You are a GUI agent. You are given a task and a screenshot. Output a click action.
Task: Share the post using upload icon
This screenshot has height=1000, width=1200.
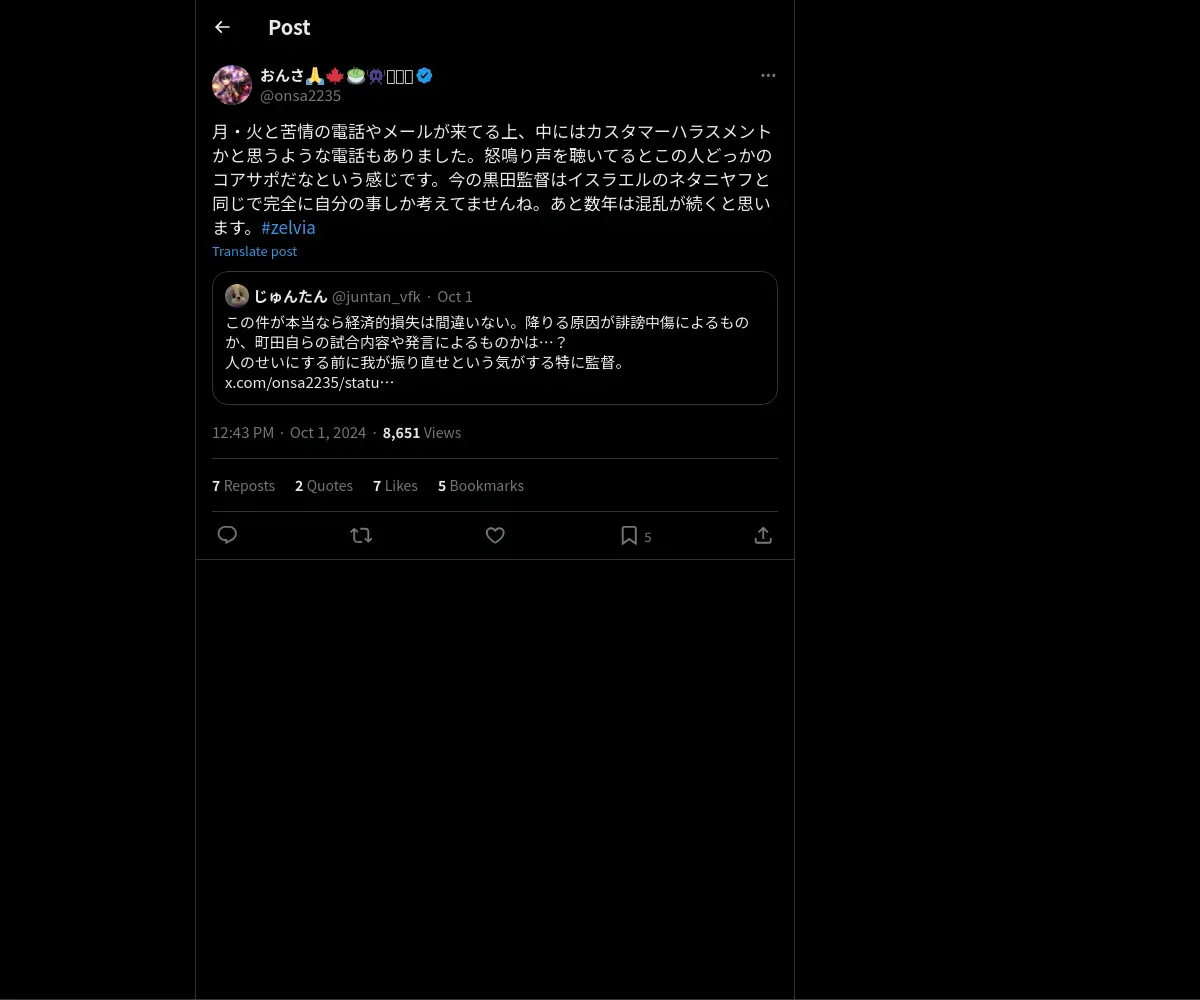[763, 535]
